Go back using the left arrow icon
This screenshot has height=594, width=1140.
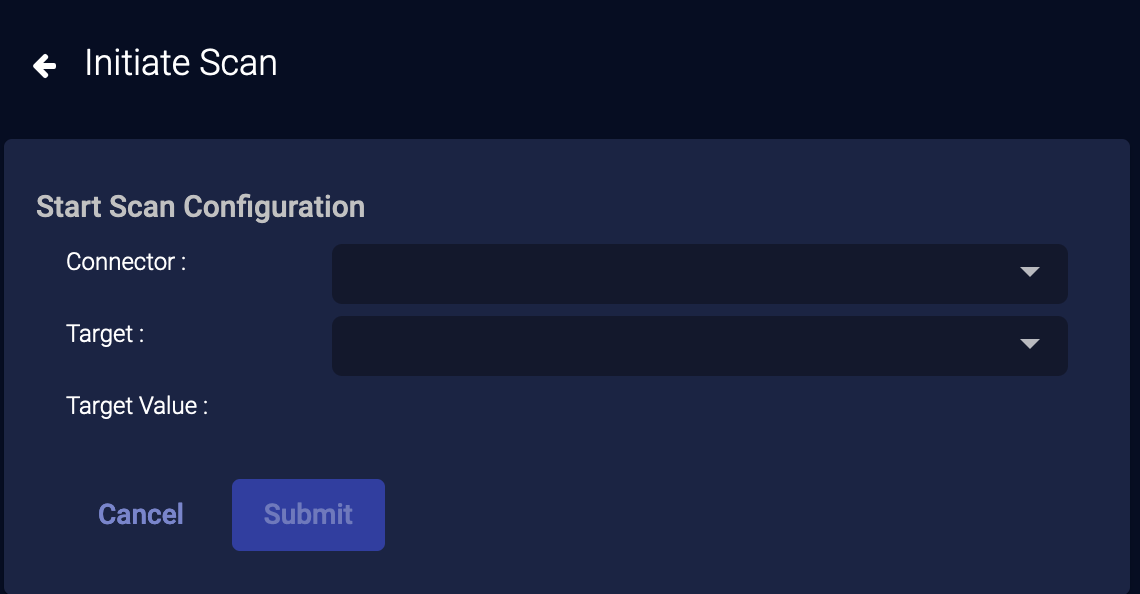point(44,66)
